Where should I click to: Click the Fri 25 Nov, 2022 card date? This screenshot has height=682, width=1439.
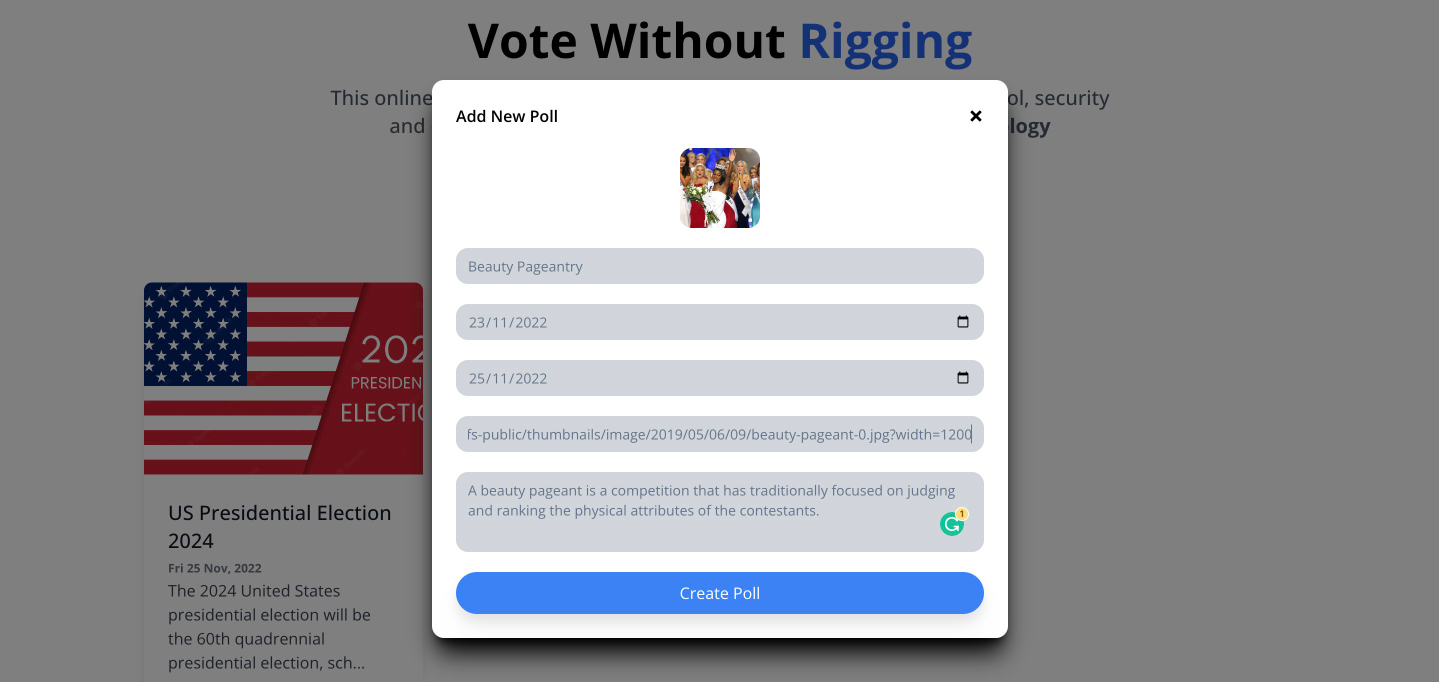tap(214, 568)
